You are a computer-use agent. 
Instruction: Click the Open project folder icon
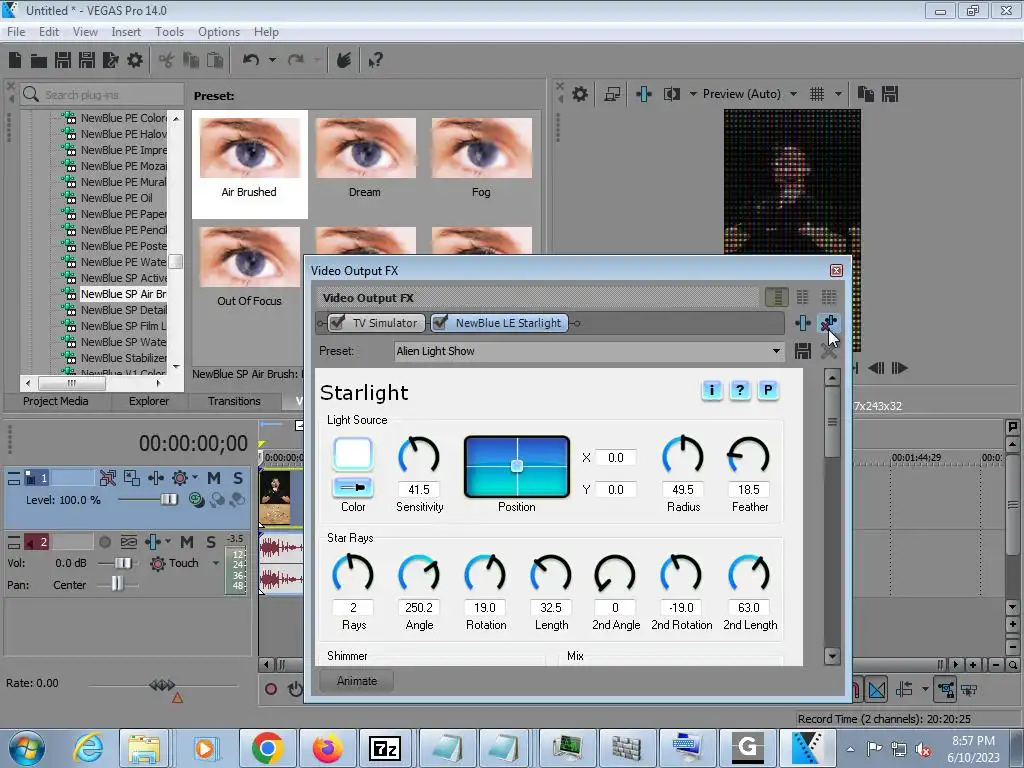39,60
